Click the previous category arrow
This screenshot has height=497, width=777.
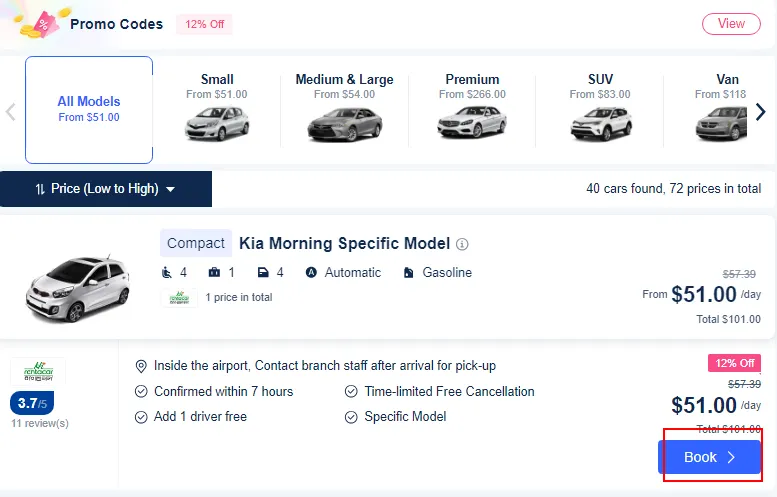[x=10, y=112]
